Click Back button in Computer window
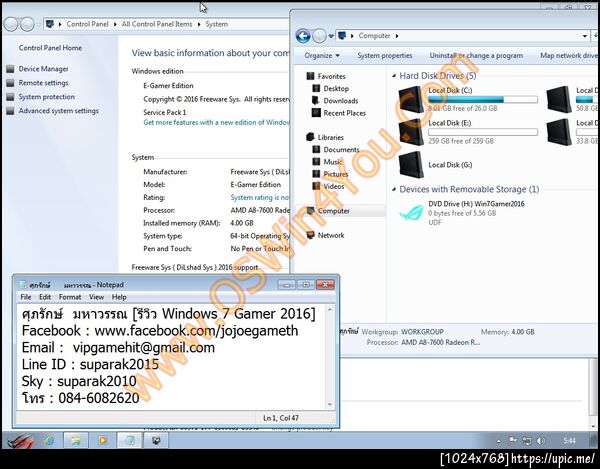Image resolution: width=600 pixels, height=469 pixels. click(303, 36)
